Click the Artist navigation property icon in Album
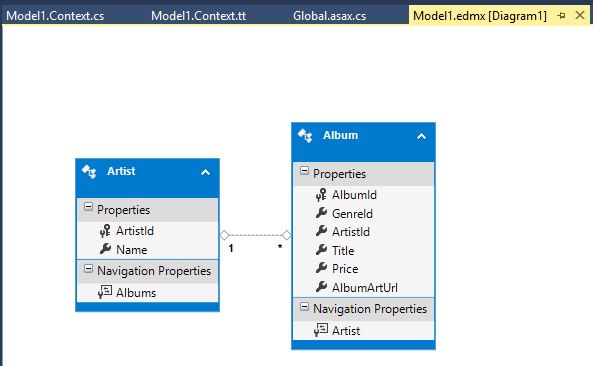The image size is (593, 366). [x=321, y=330]
